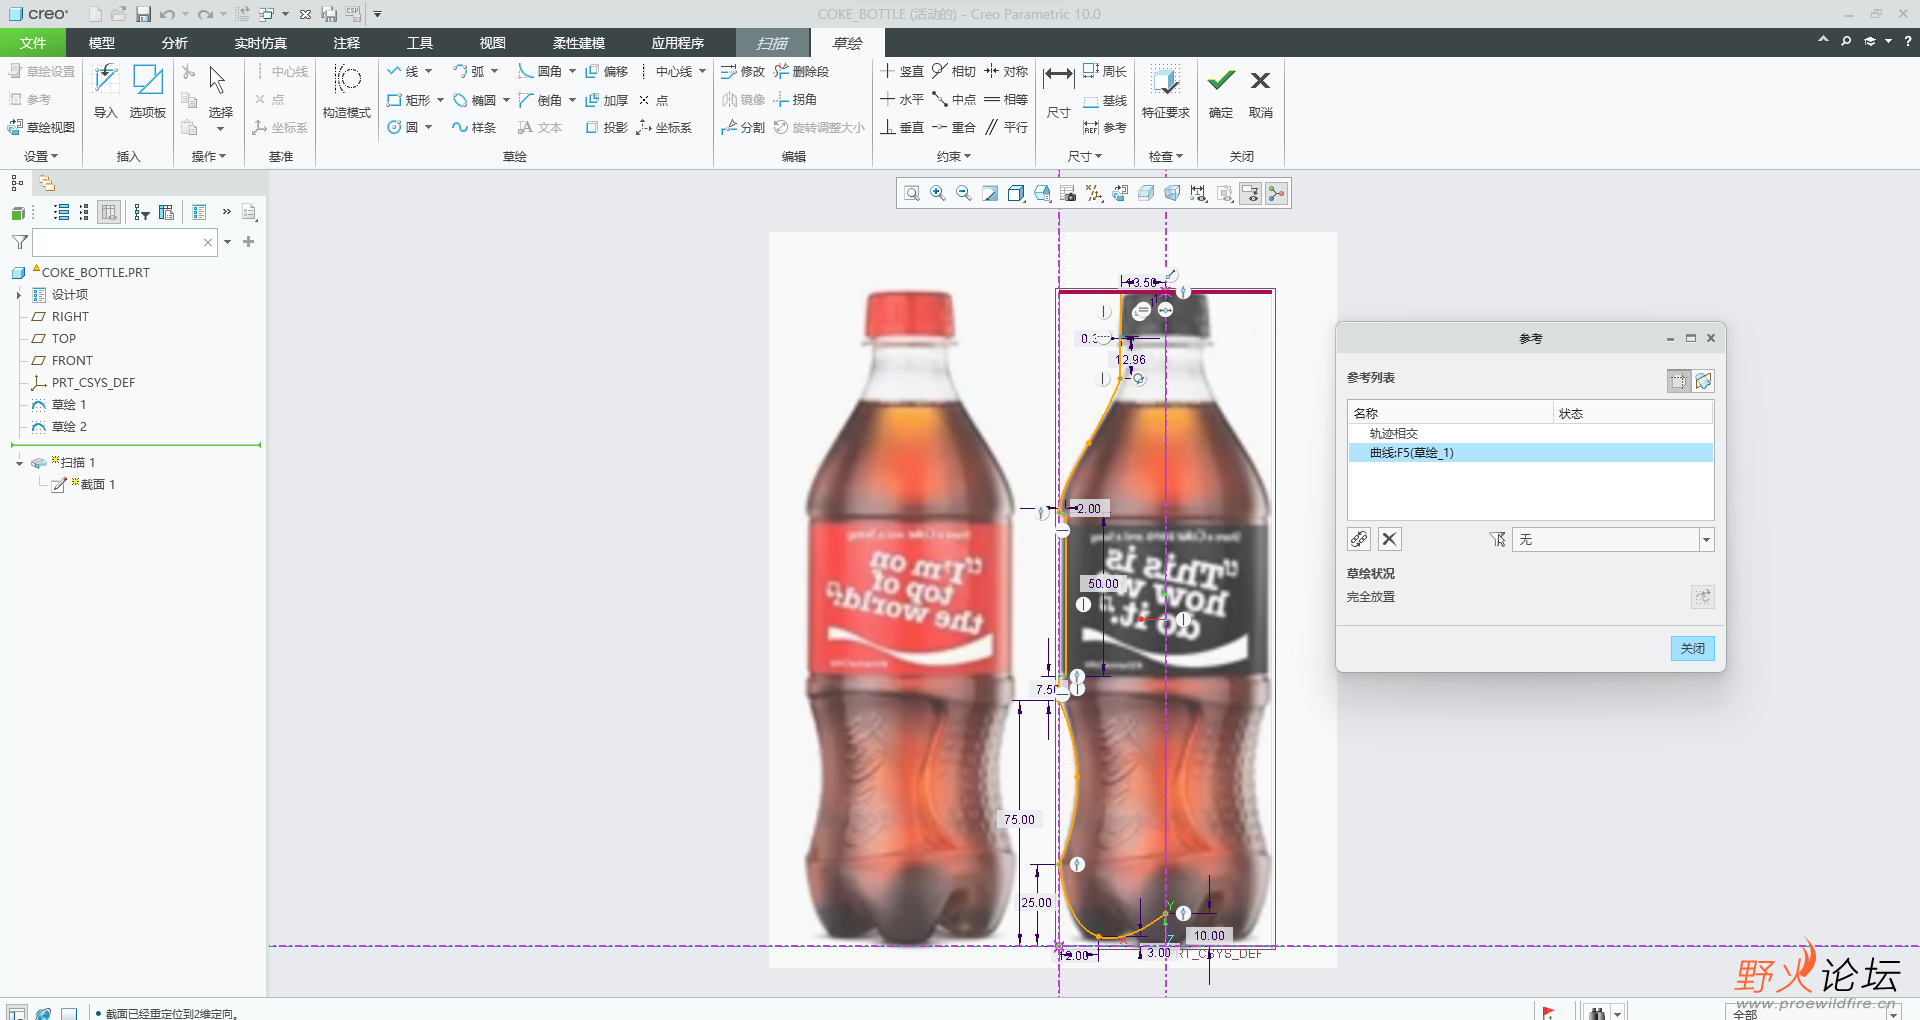Click the 关闭 button in 参考 dialog
The height and width of the screenshot is (1020, 1920).
tap(1692, 649)
